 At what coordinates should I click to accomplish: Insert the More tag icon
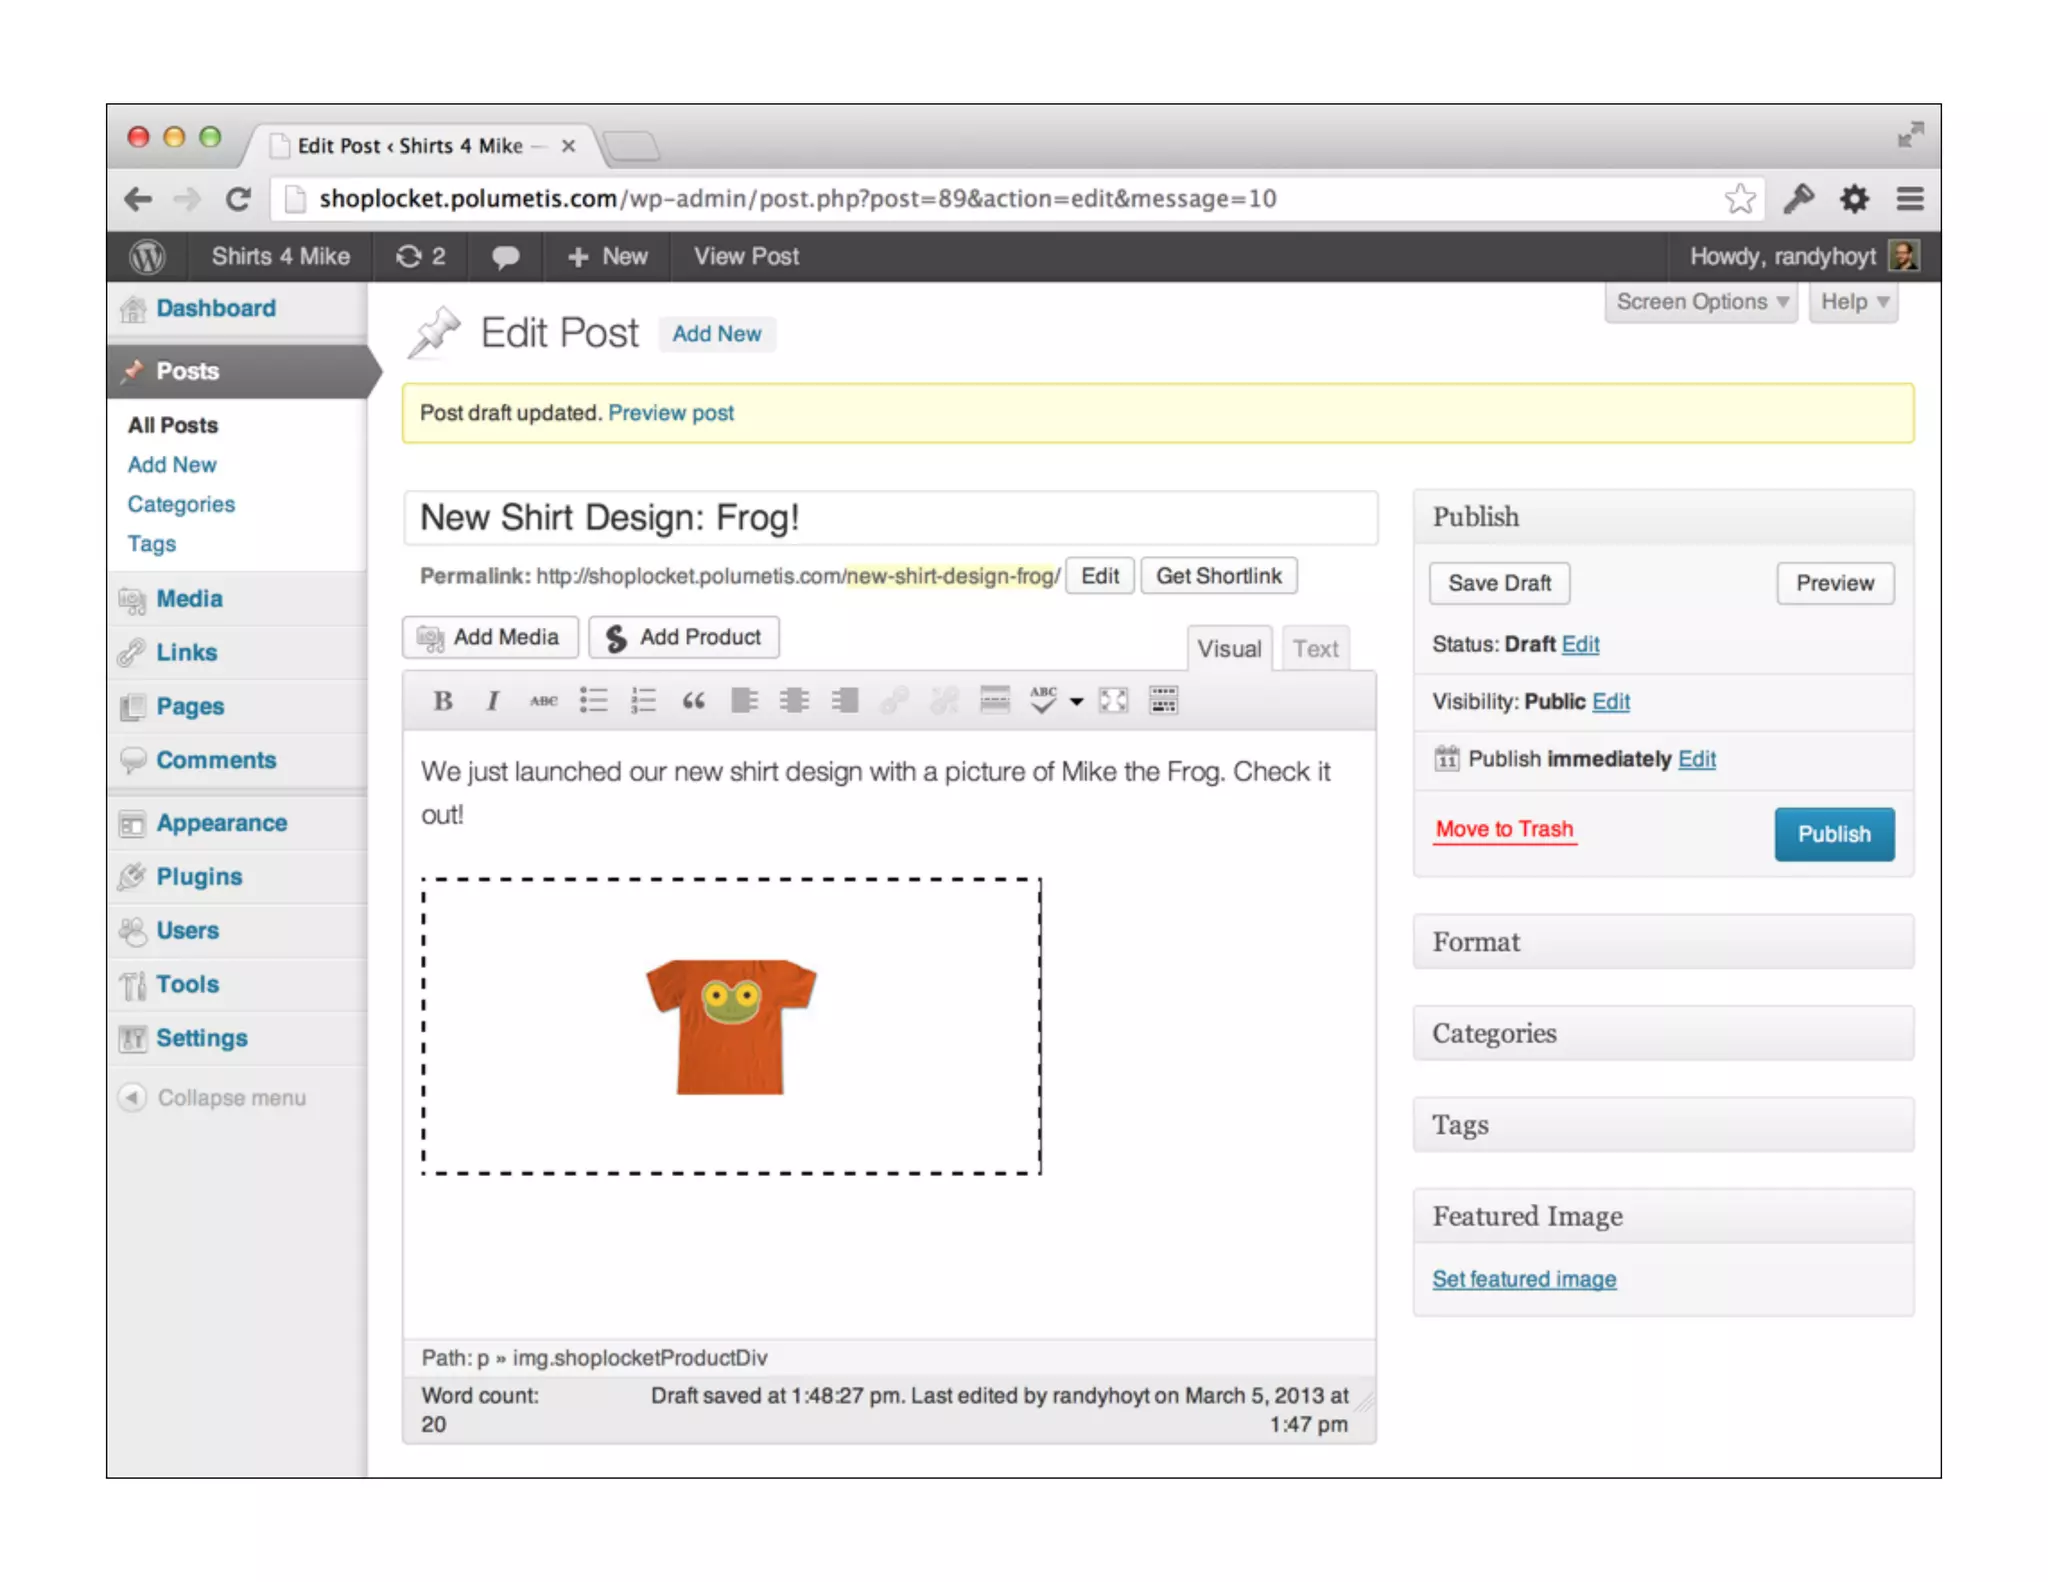(994, 701)
